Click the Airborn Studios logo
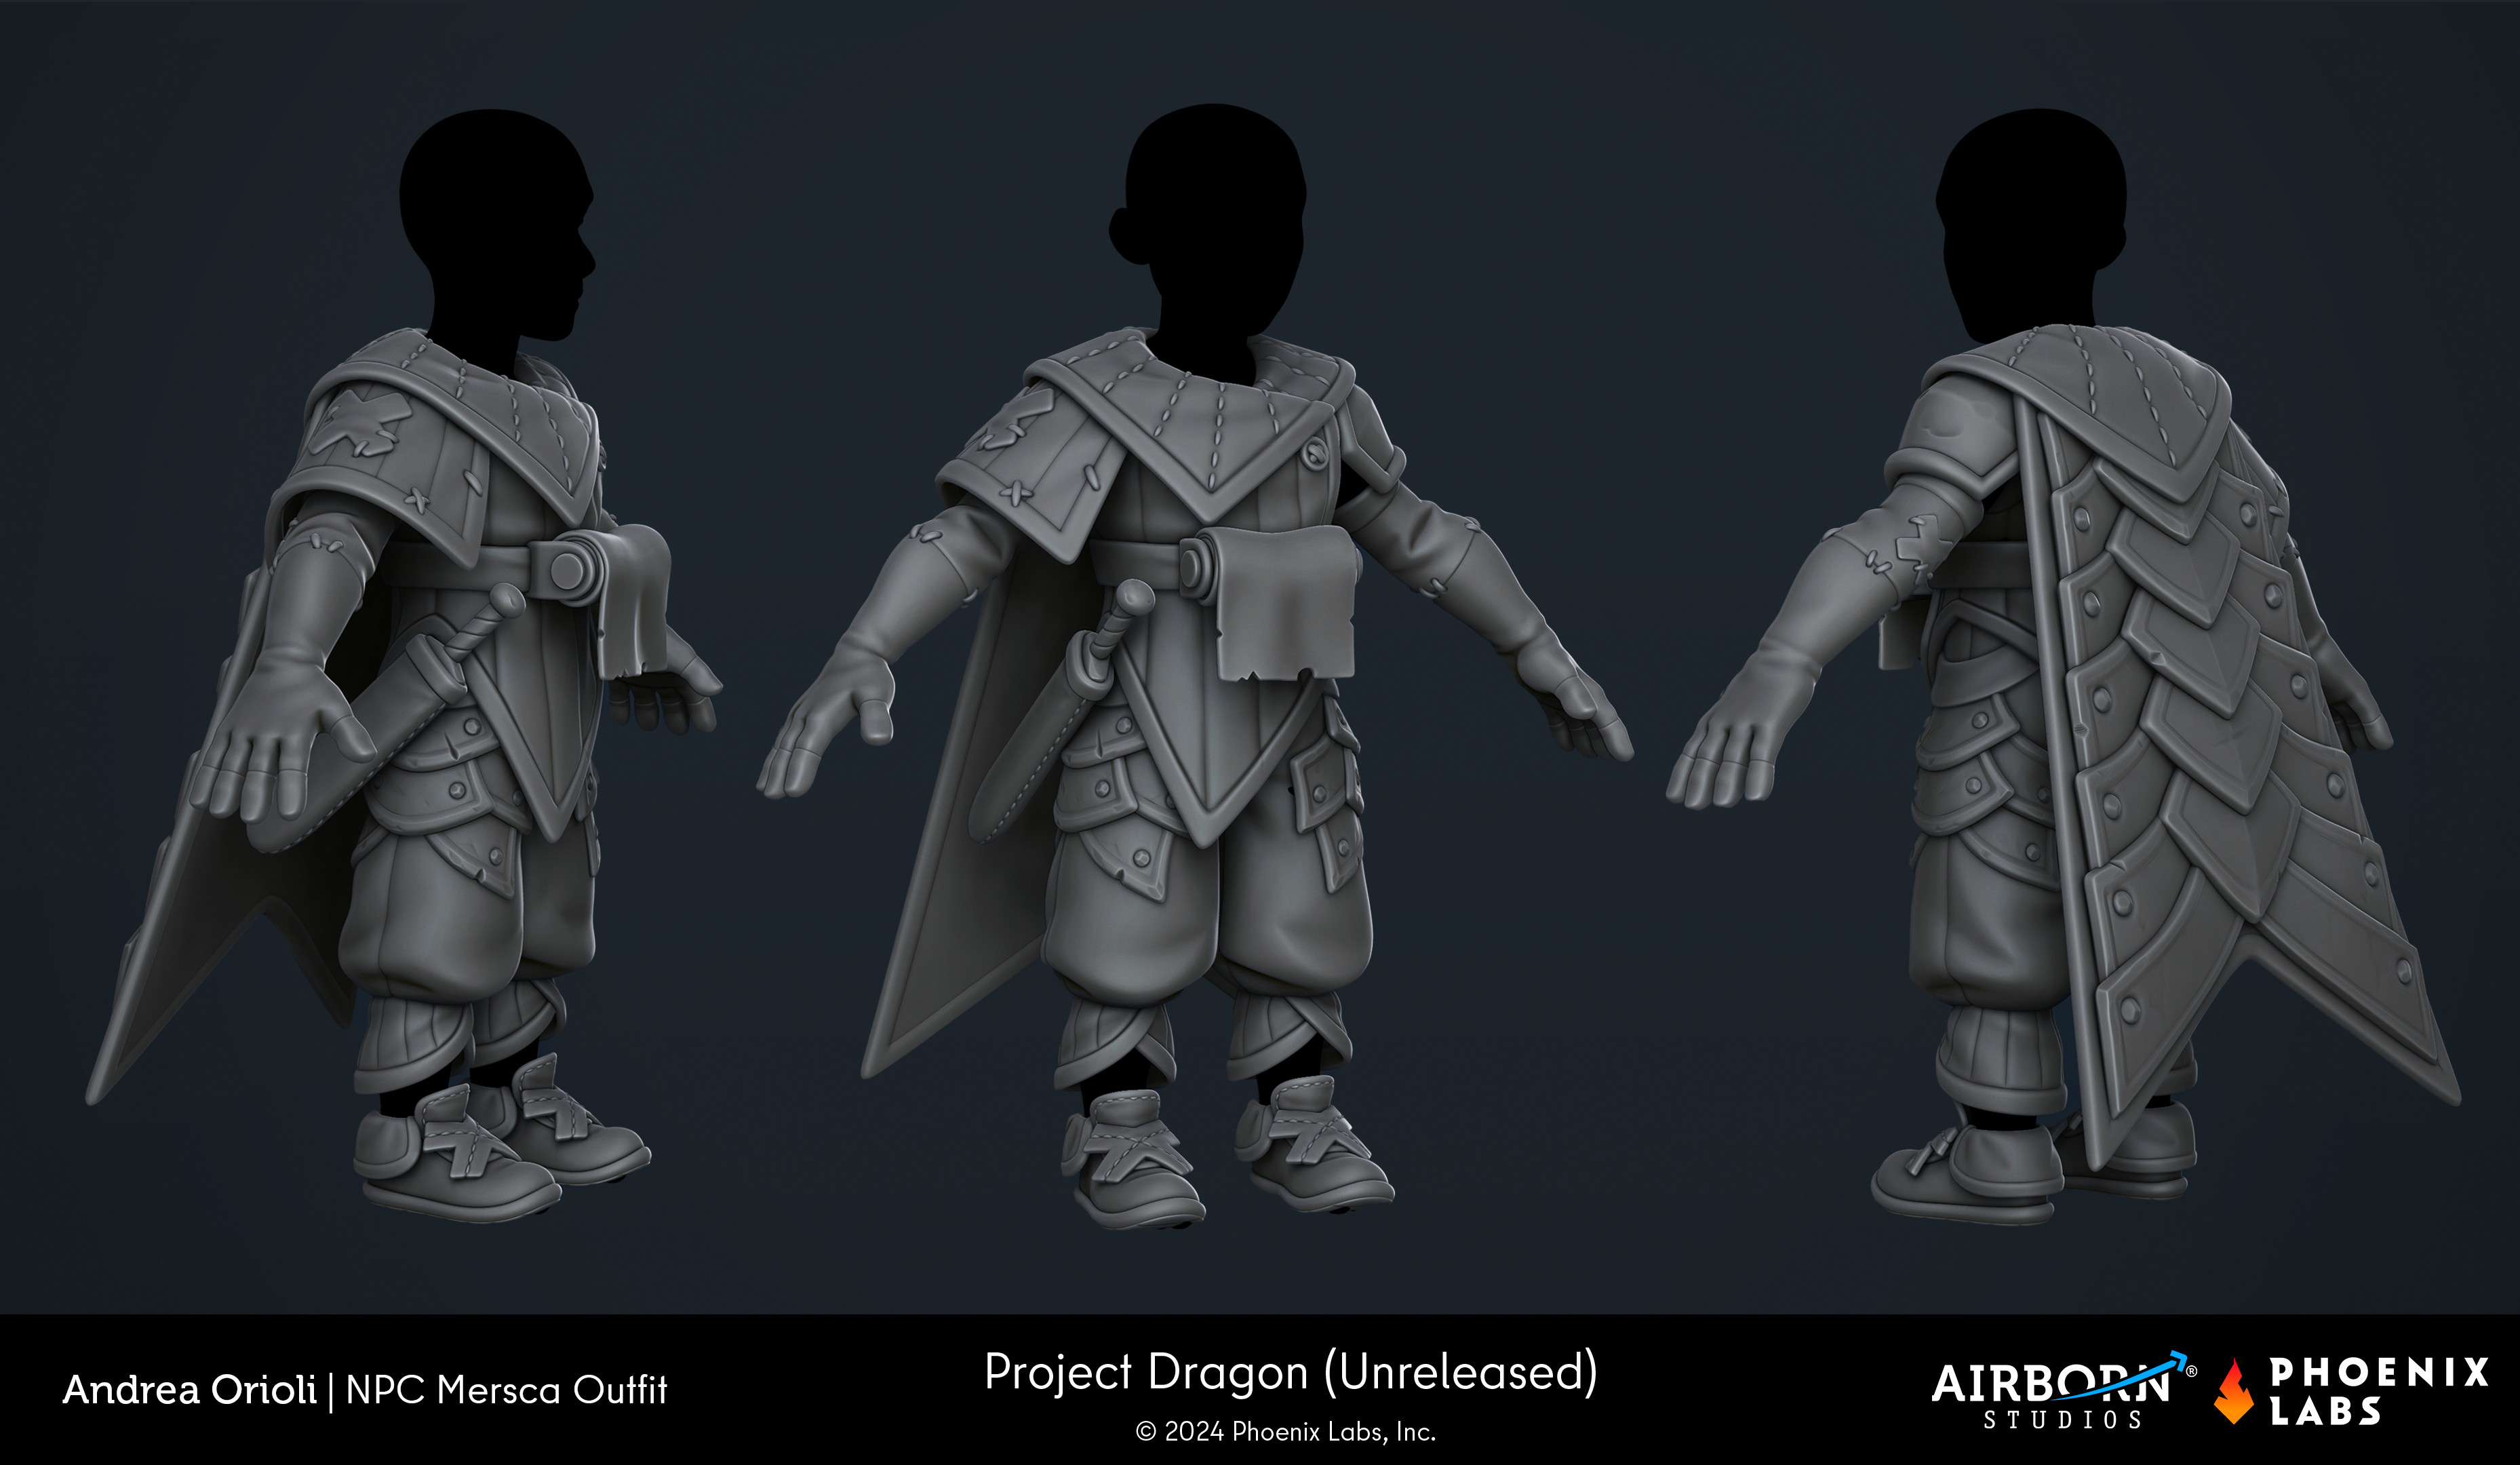The width and height of the screenshot is (2520, 1465). [2063, 1391]
